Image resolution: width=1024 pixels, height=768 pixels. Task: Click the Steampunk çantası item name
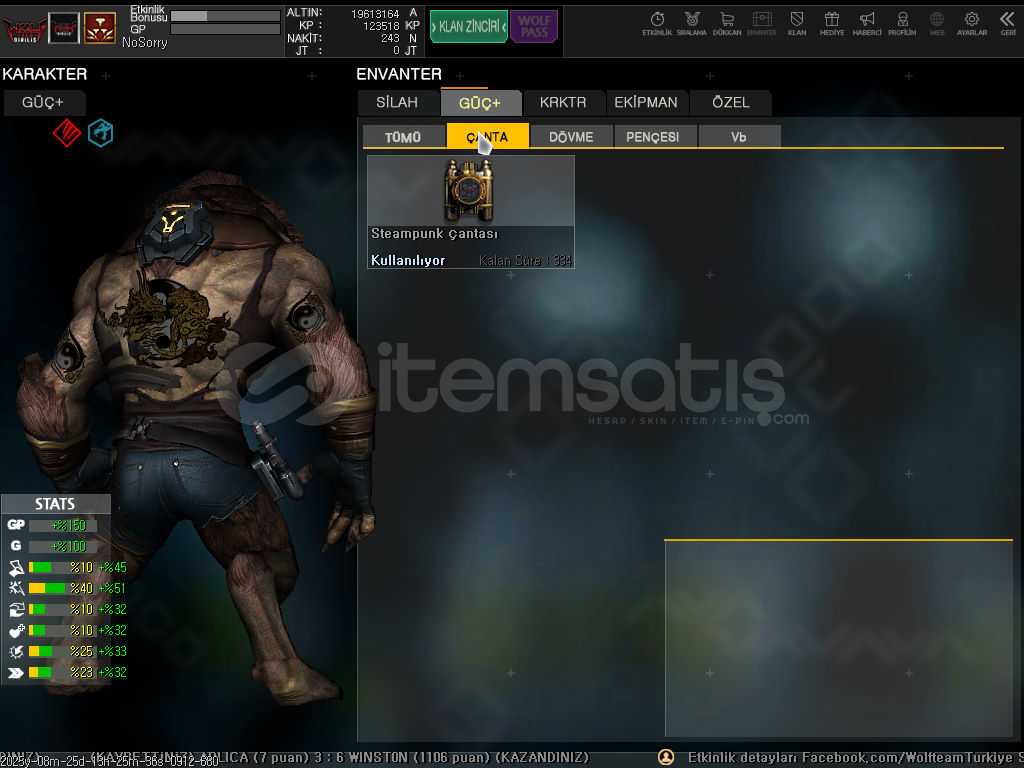(x=434, y=234)
